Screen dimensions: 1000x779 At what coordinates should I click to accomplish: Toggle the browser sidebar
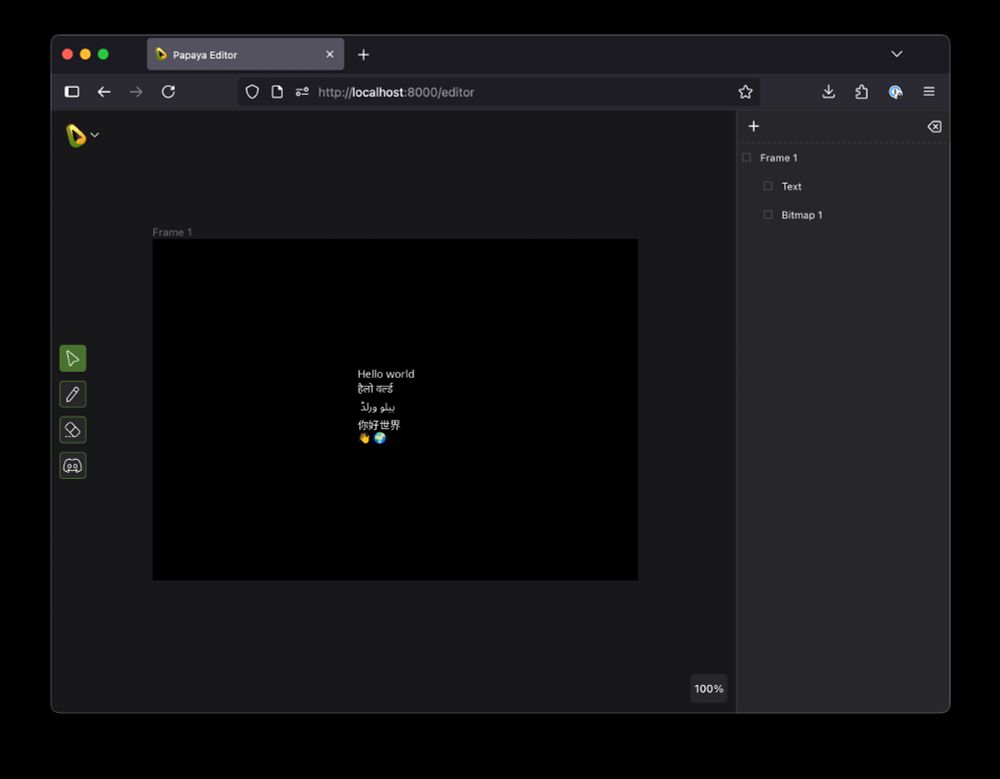[x=72, y=92]
